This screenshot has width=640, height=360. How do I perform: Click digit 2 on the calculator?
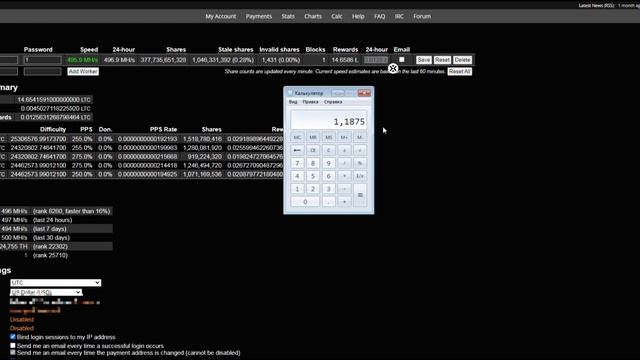pos(313,189)
